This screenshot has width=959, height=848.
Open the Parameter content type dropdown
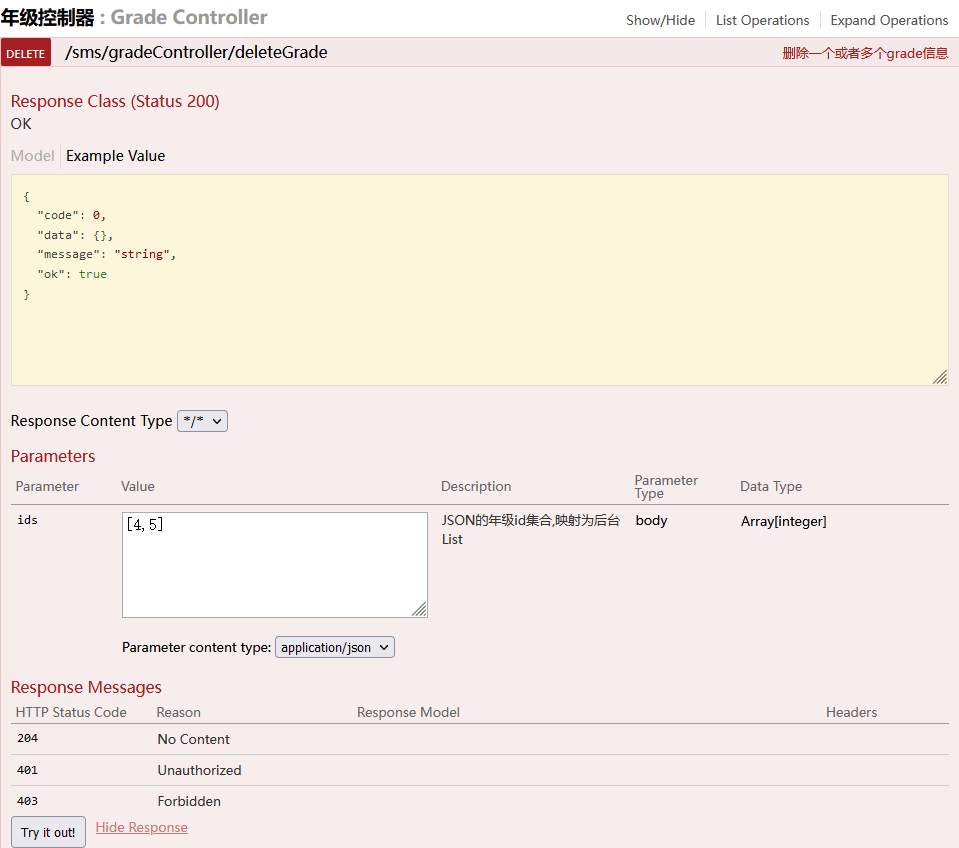coord(335,647)
